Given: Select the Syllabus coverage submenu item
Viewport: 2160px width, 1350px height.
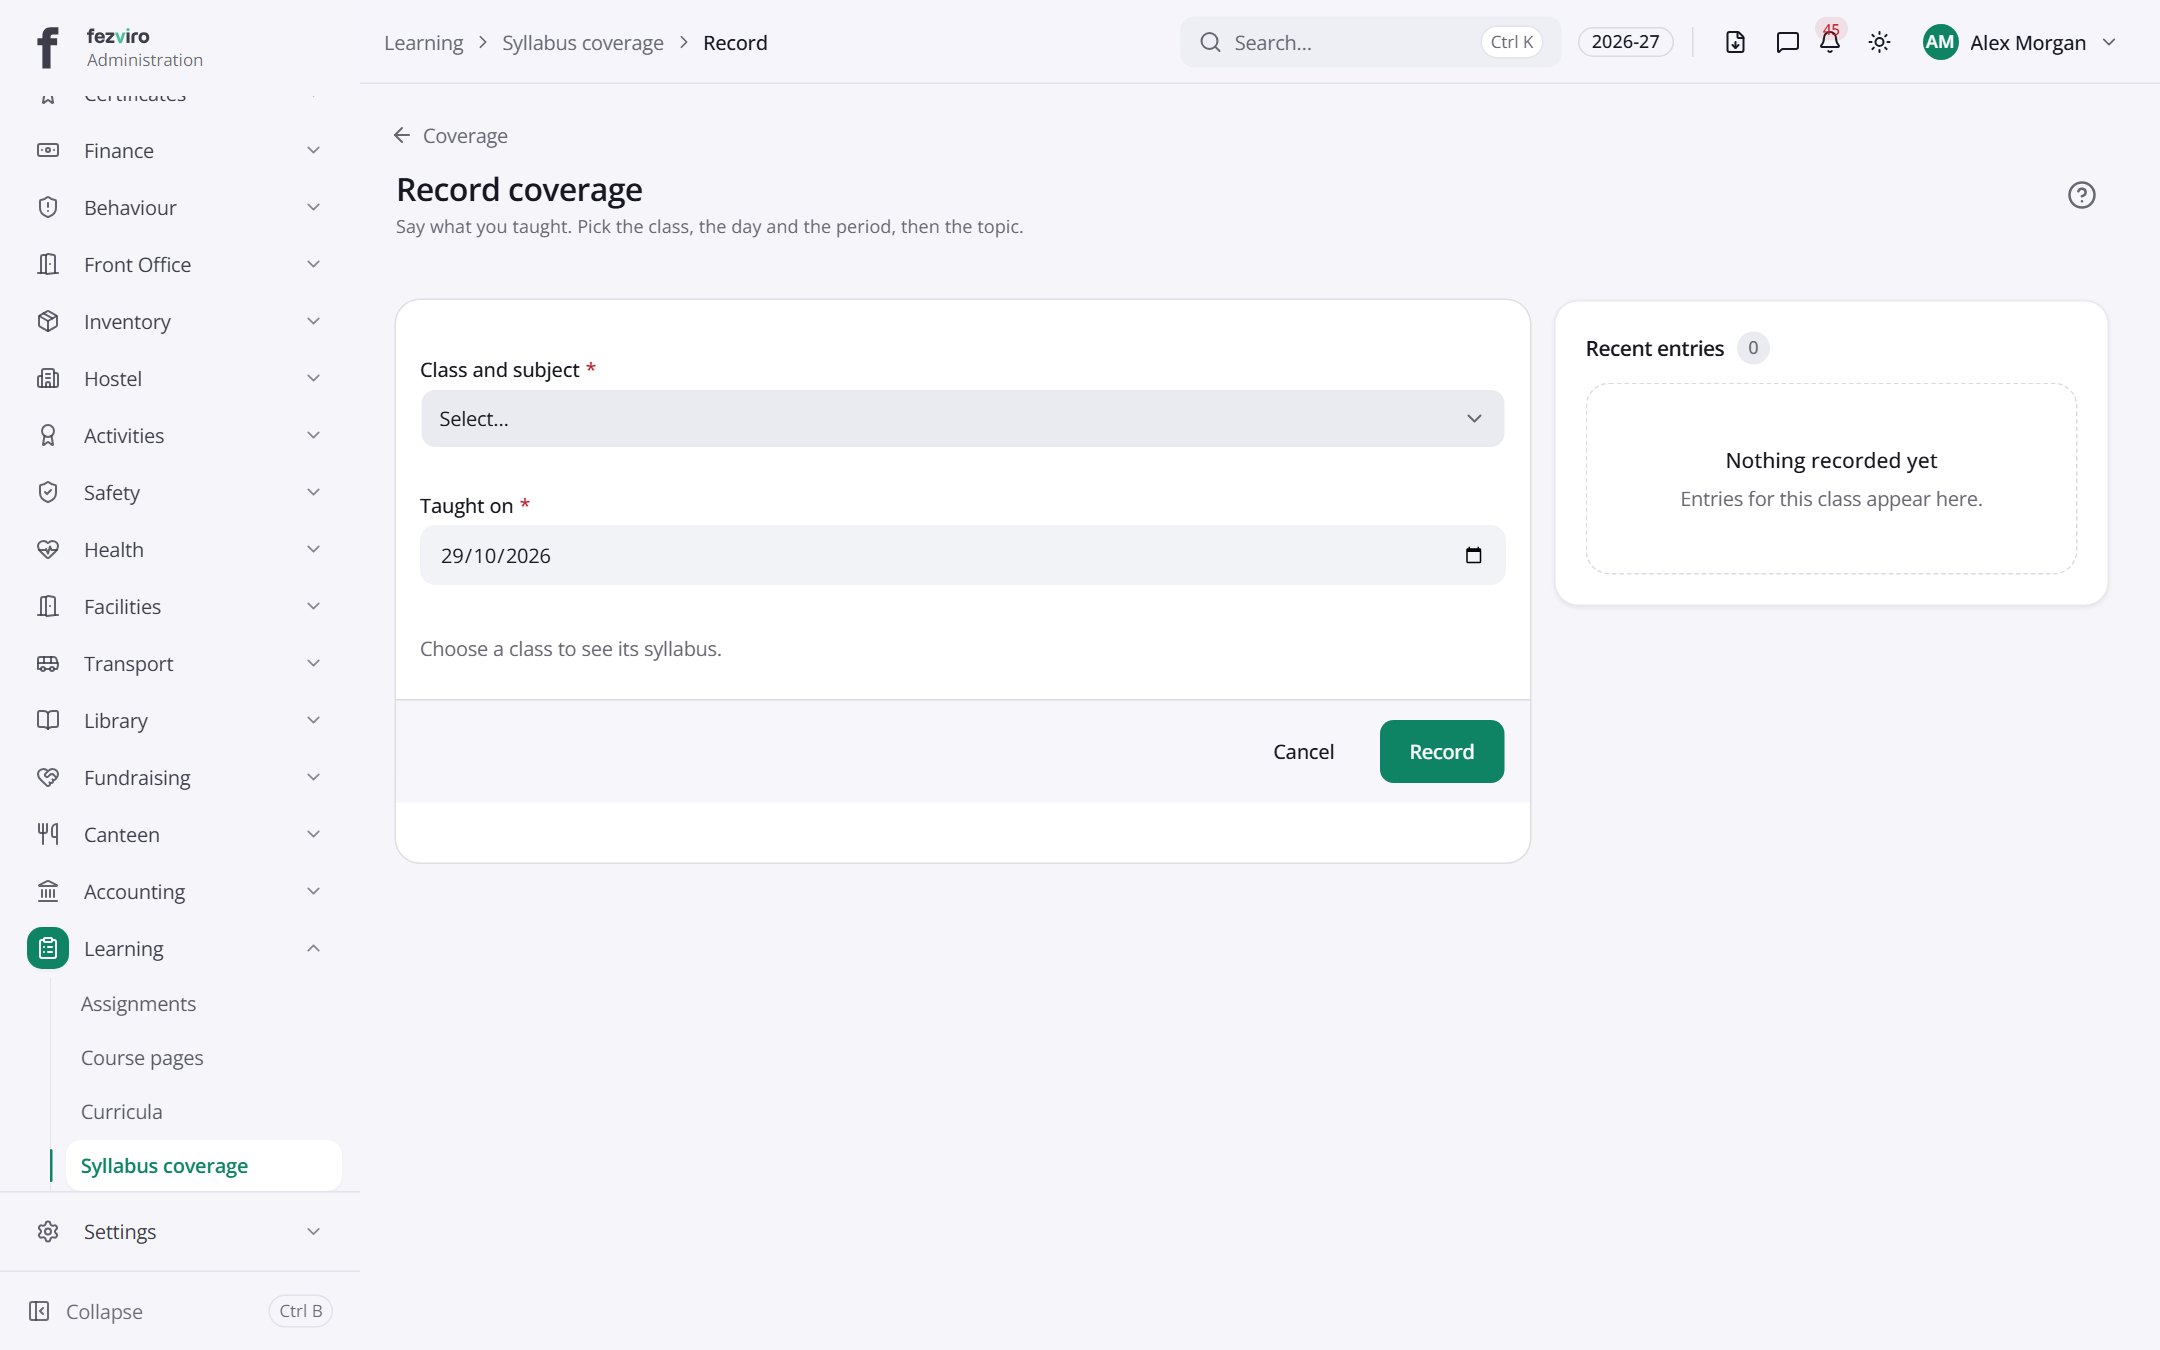Looking at the screenshot, I should click(x=203, y=1166).
